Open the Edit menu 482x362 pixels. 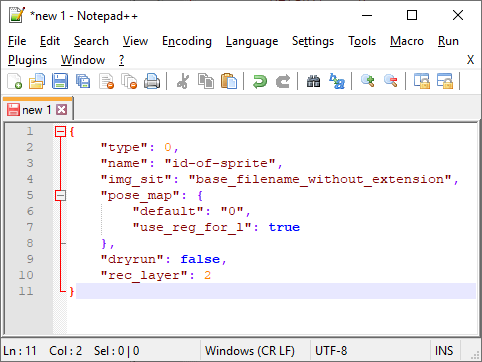50,41
